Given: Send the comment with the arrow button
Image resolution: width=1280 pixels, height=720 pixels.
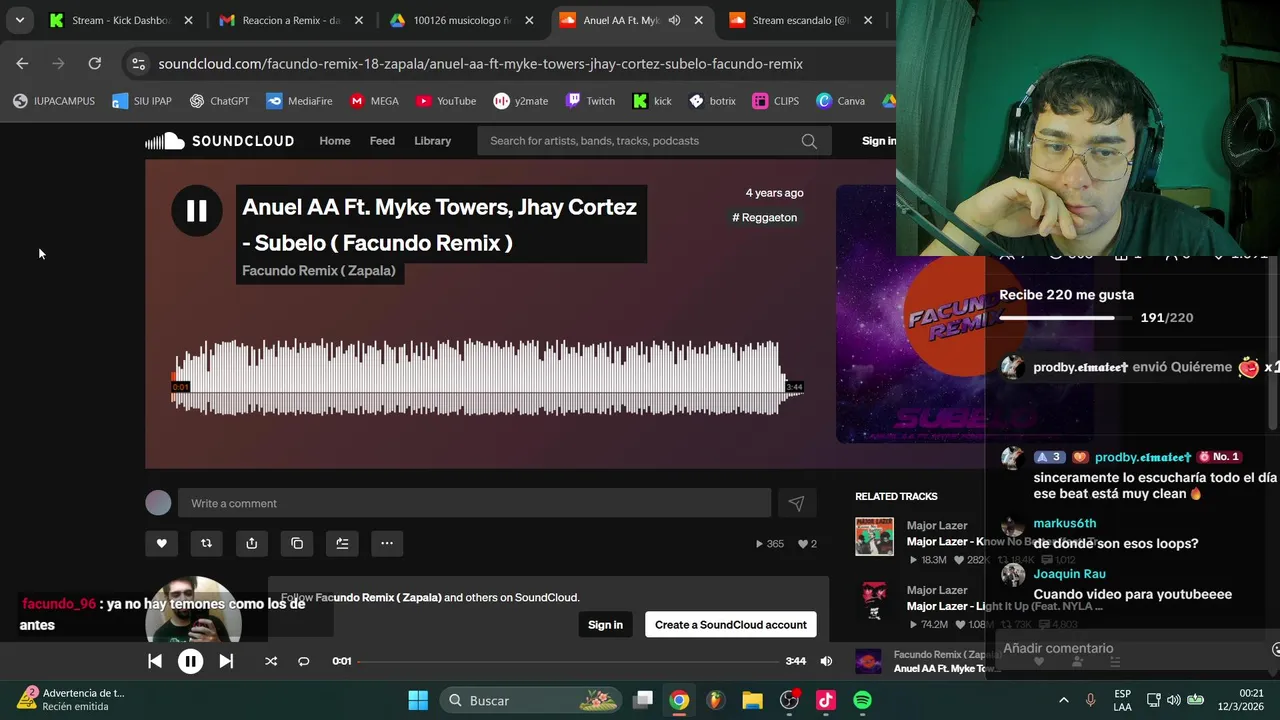Looking at the screenshot, I should (796, 503).
